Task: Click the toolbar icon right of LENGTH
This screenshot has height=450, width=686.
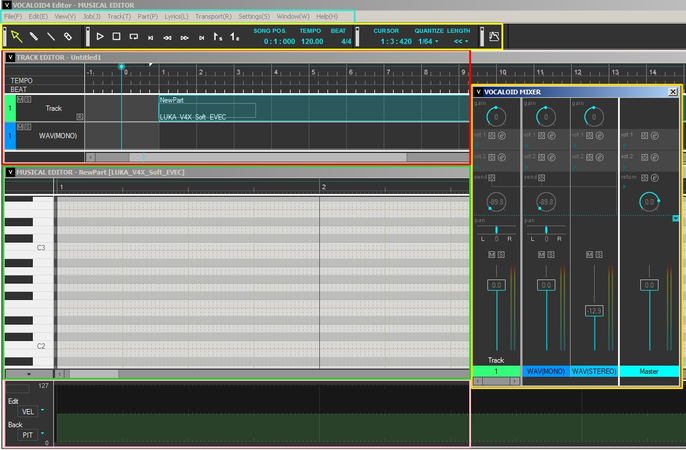Action: pyautogui.click(x=494, y=37)
